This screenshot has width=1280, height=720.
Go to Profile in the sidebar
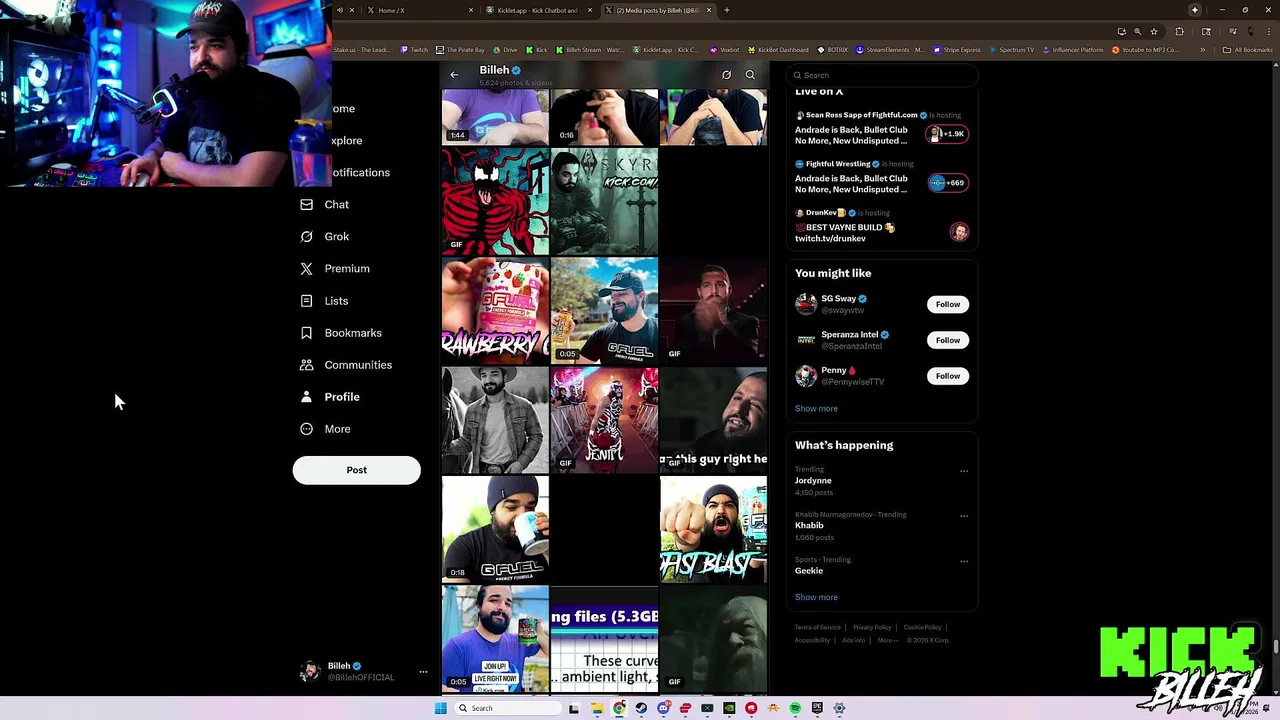point(330,397)
